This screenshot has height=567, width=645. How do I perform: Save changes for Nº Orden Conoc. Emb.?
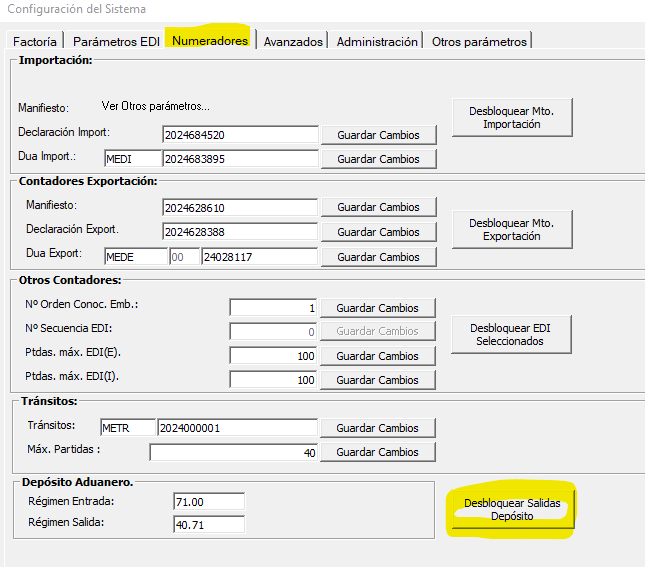tap(378, 308)
